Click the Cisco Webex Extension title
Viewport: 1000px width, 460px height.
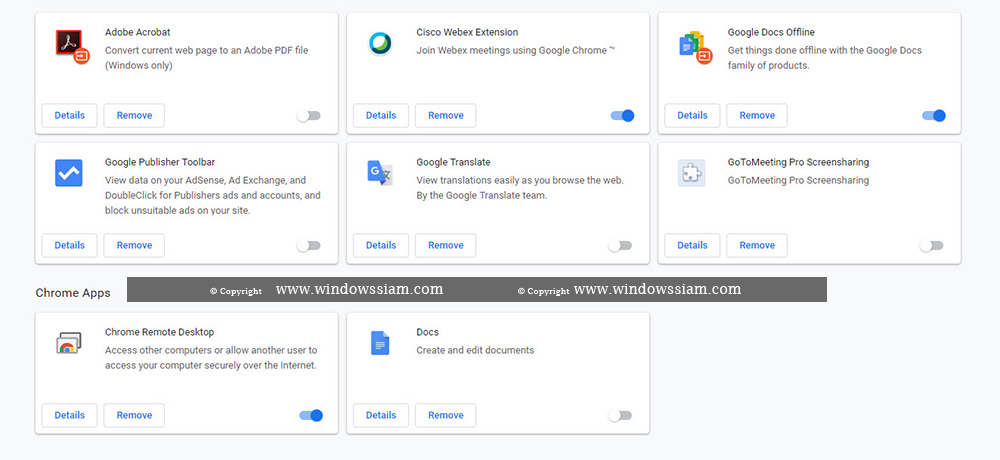[x=467, y=32]
